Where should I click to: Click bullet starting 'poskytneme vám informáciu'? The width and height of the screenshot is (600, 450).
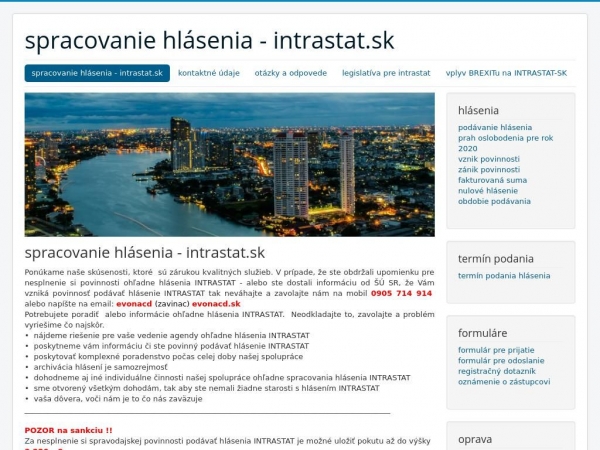tap(171, 346)
